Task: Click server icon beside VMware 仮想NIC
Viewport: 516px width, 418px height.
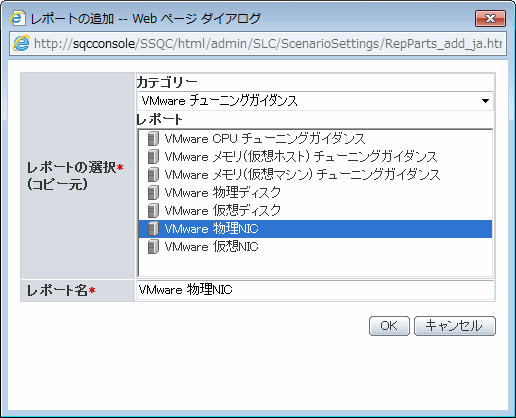Action: [x=153, y=247]
